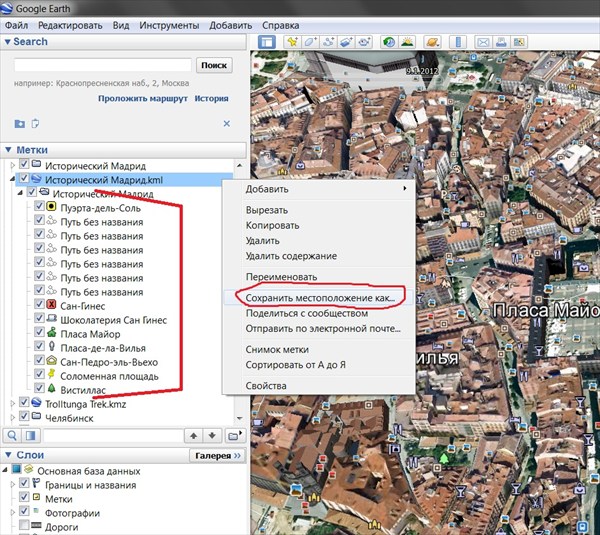
Task: Open the Справка menu
Action: 280,26
